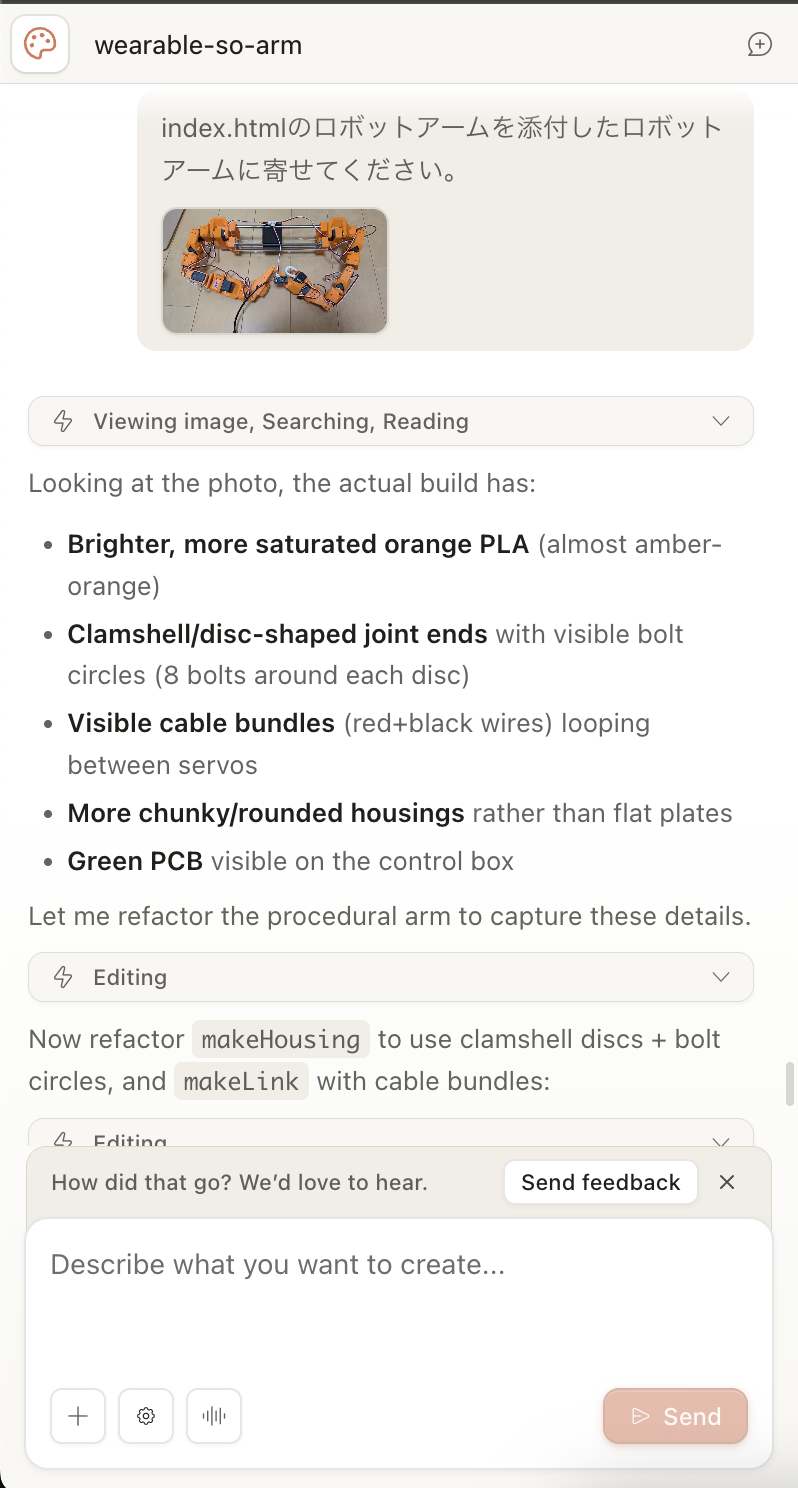The width and height of the screenshot is (798, 1488).
Task: Click the makeHousing code label
Action: [x=281, y=1039]
